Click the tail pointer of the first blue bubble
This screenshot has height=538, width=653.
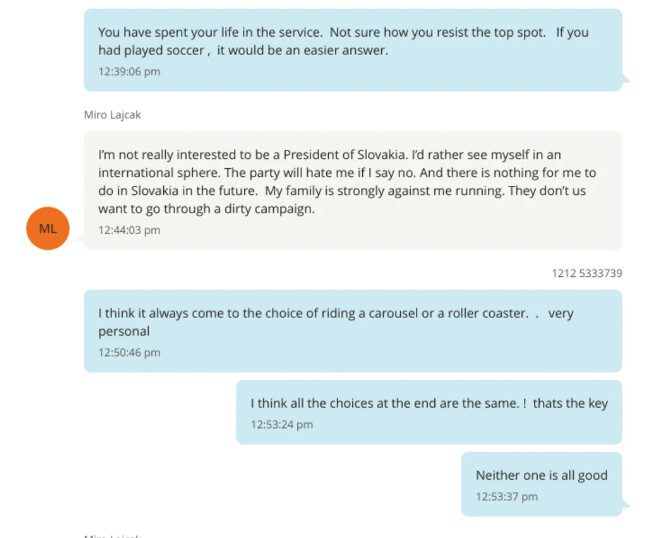(x=626, y=80)
